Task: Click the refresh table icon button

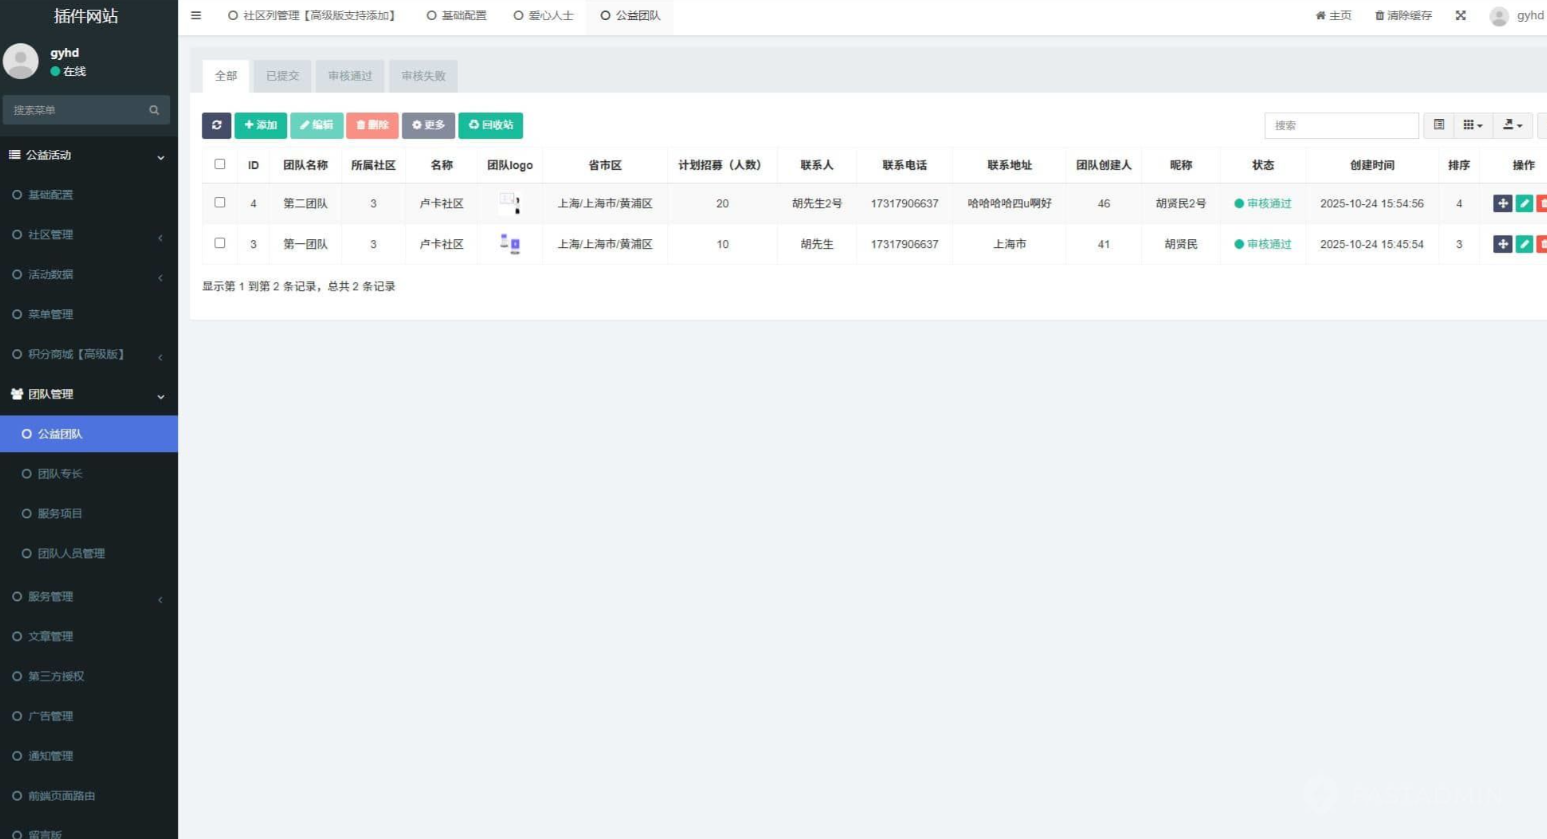Action: coord(216,125)
